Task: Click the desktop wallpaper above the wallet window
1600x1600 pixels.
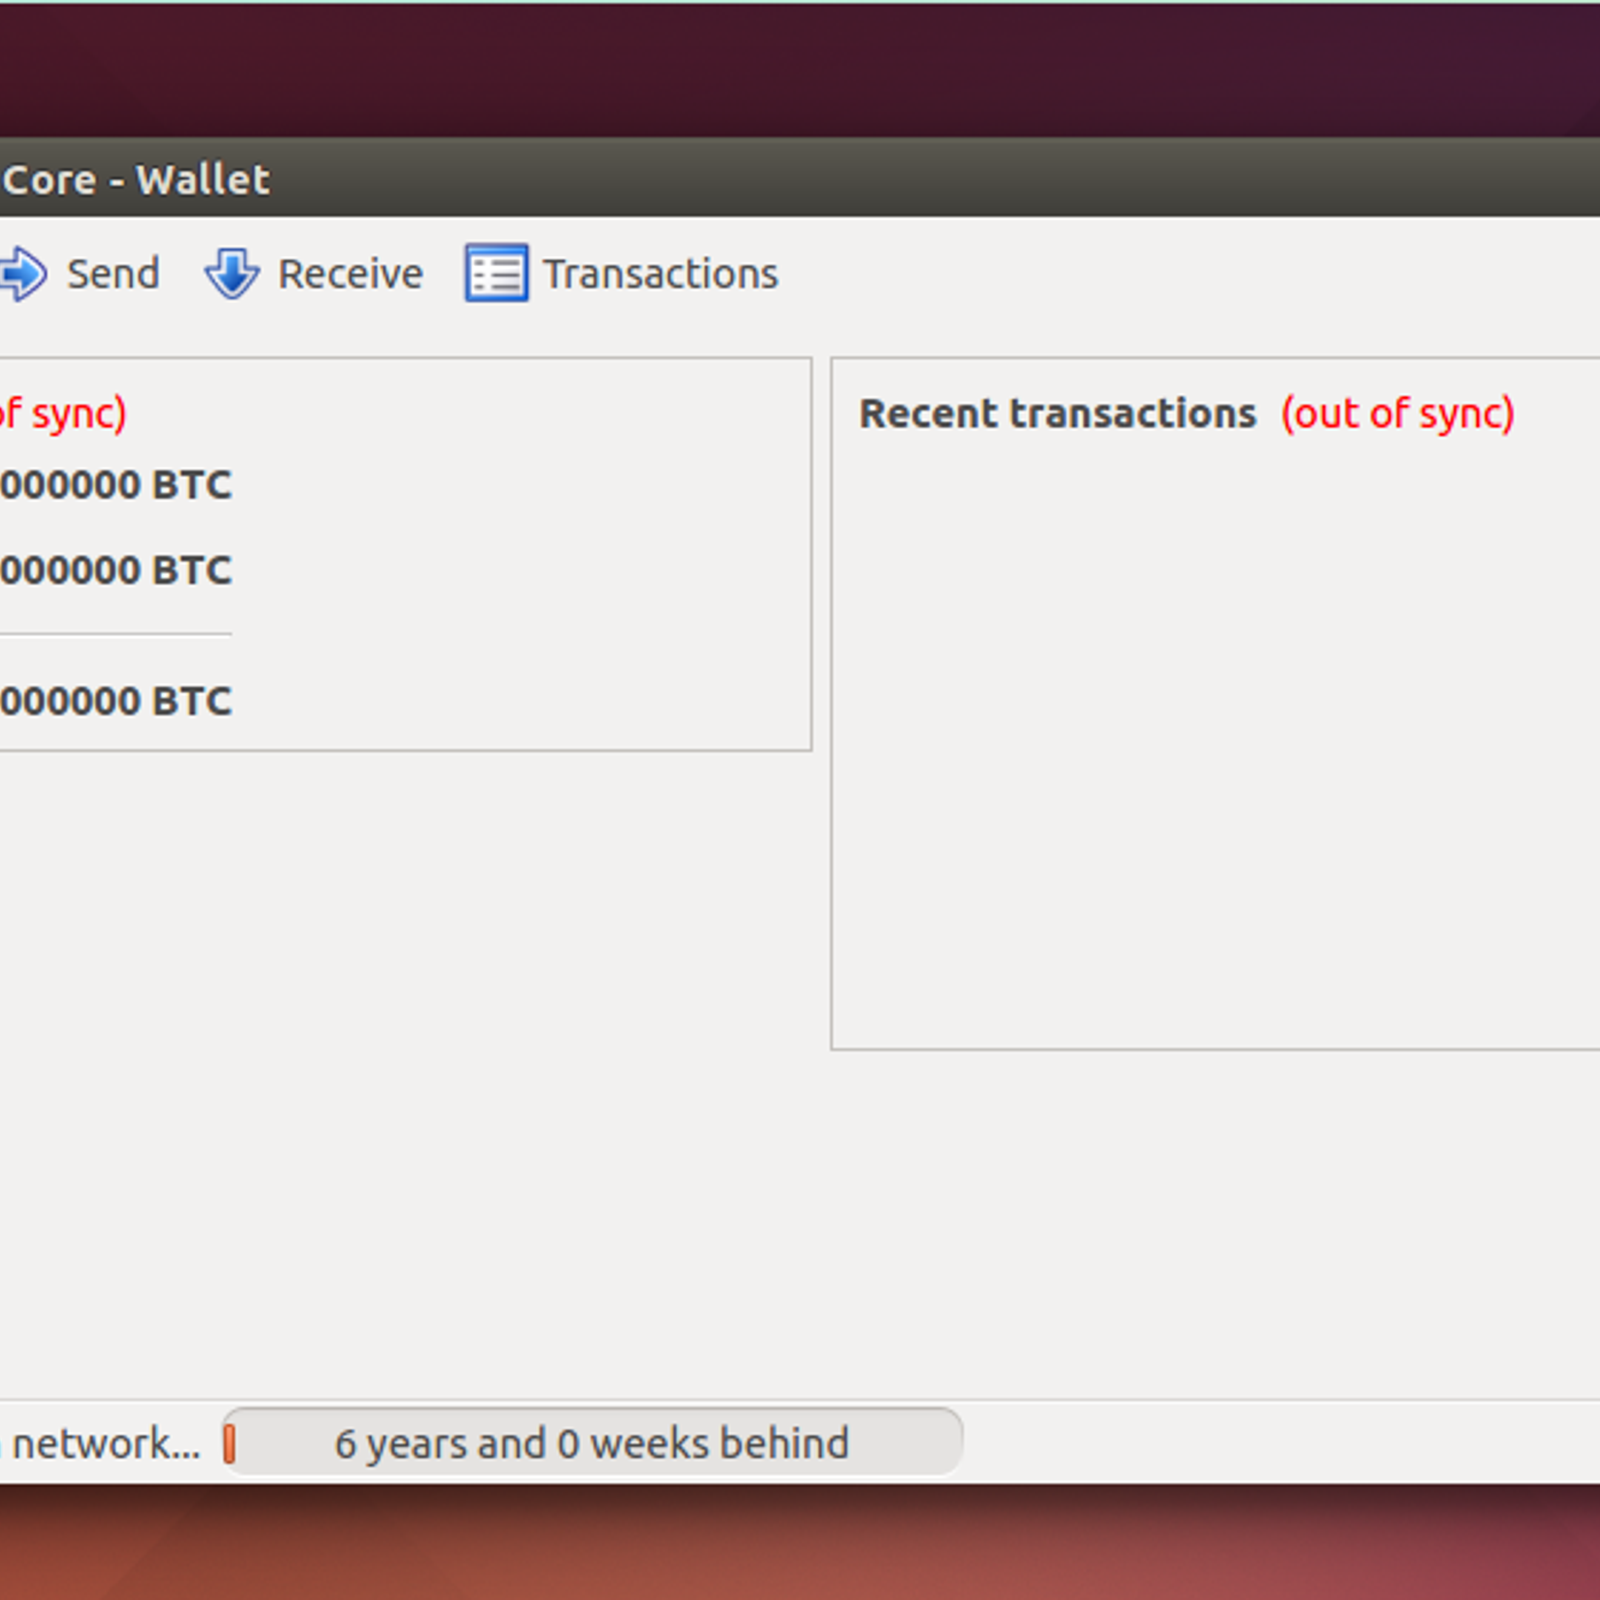Action: [x=800, y=70]
